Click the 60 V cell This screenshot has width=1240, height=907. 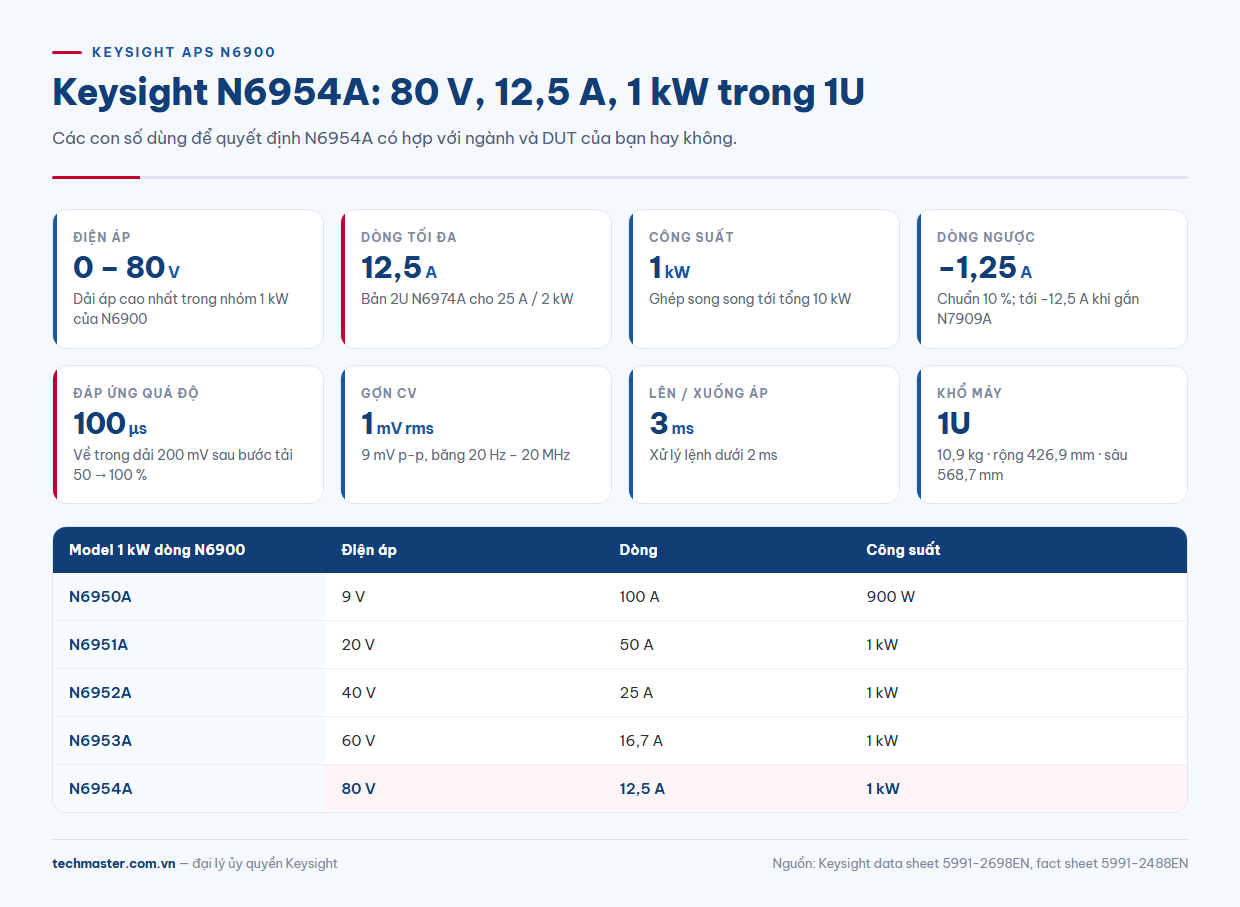click(358, 741)
